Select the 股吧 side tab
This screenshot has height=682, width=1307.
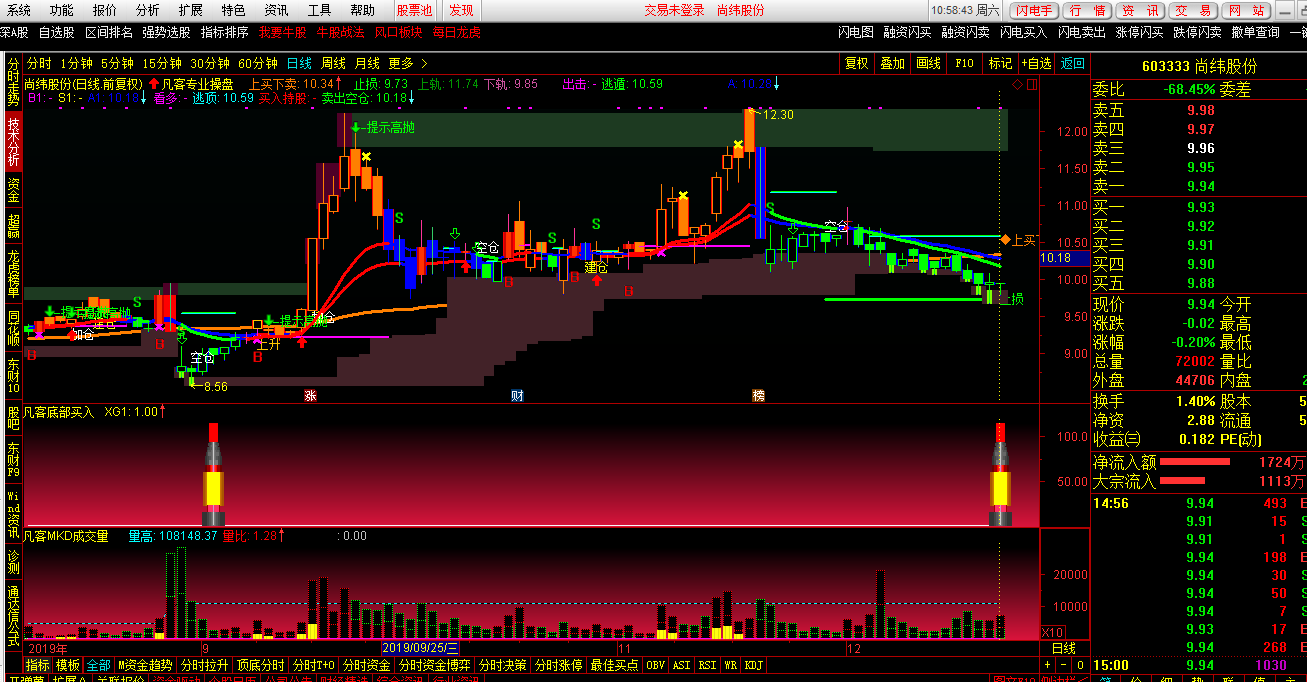13,417
